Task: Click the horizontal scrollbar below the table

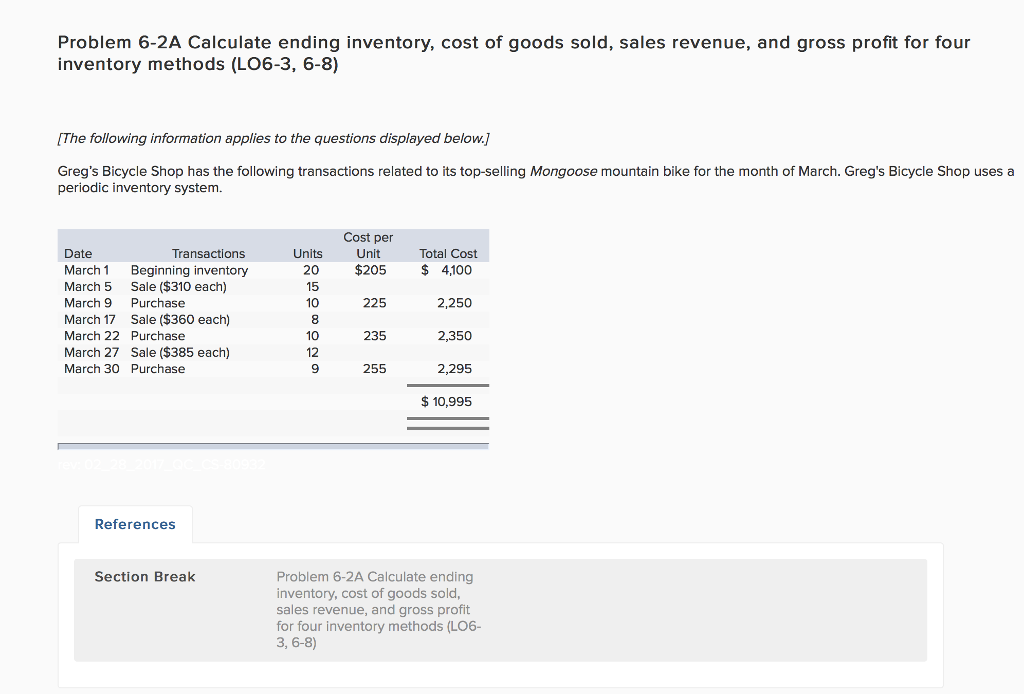Action: [273, 445]
